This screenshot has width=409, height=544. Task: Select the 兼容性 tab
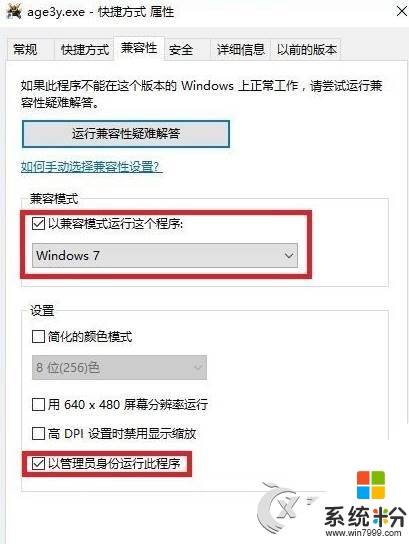tap(139, 48)
